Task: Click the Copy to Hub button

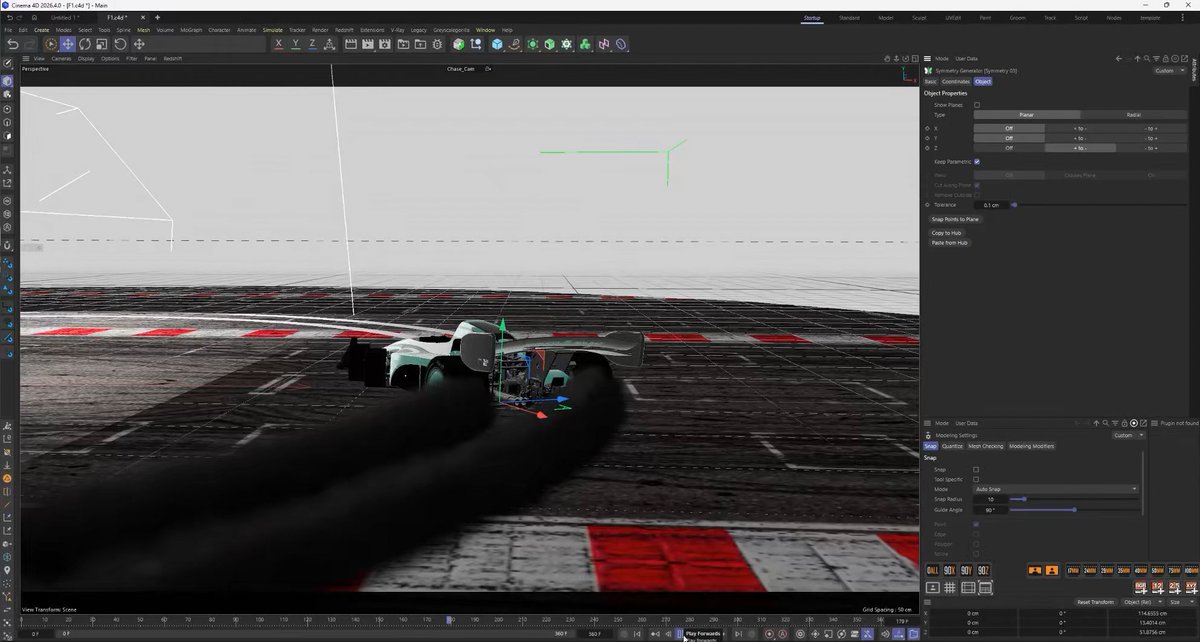Action: coord(947,233)
